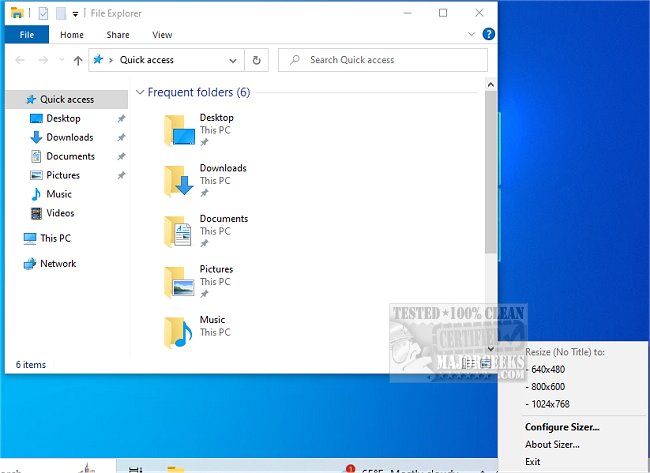Click the pin icon beside sidebar Pictures

121,175
